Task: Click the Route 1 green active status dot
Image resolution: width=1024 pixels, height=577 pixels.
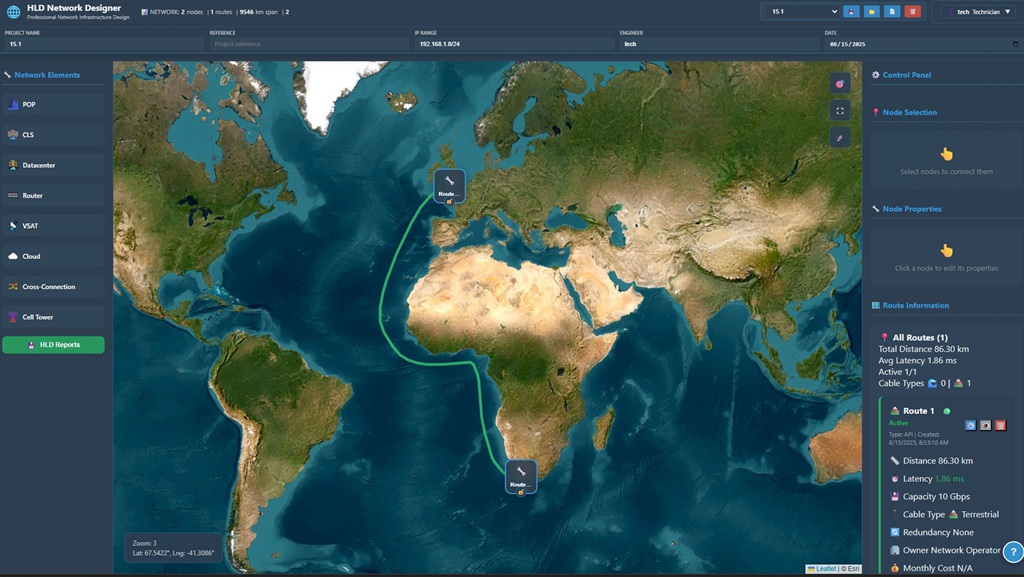Action: [946, 411]
